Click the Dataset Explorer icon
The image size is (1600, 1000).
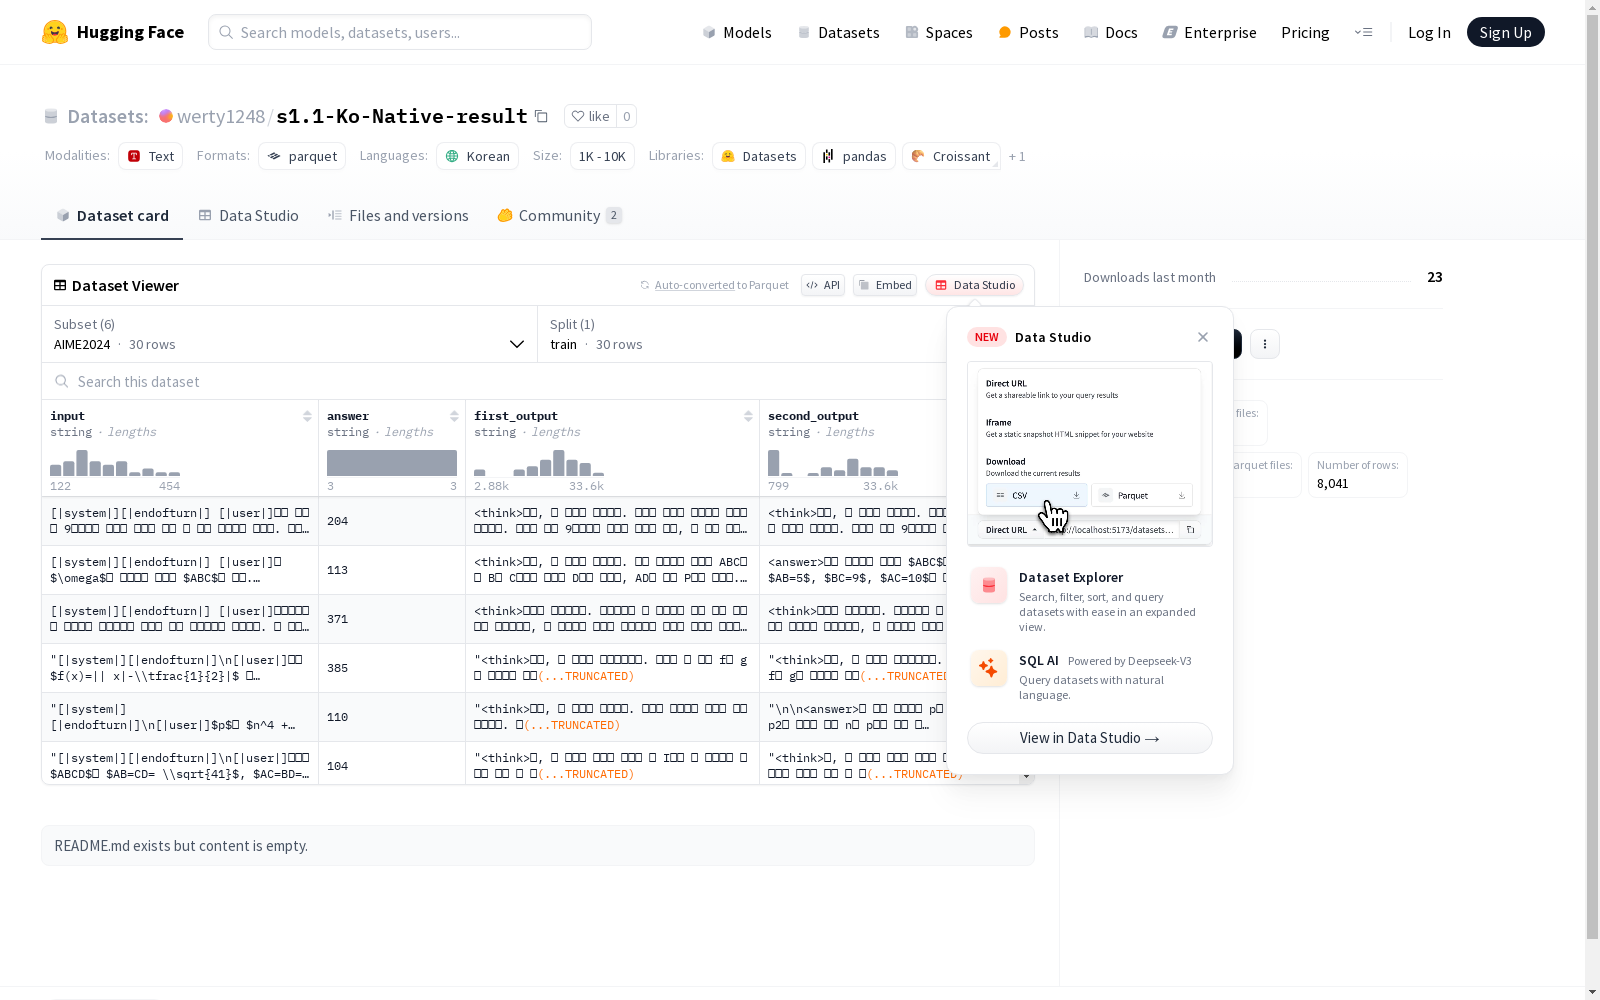click(x=989, y=586)
